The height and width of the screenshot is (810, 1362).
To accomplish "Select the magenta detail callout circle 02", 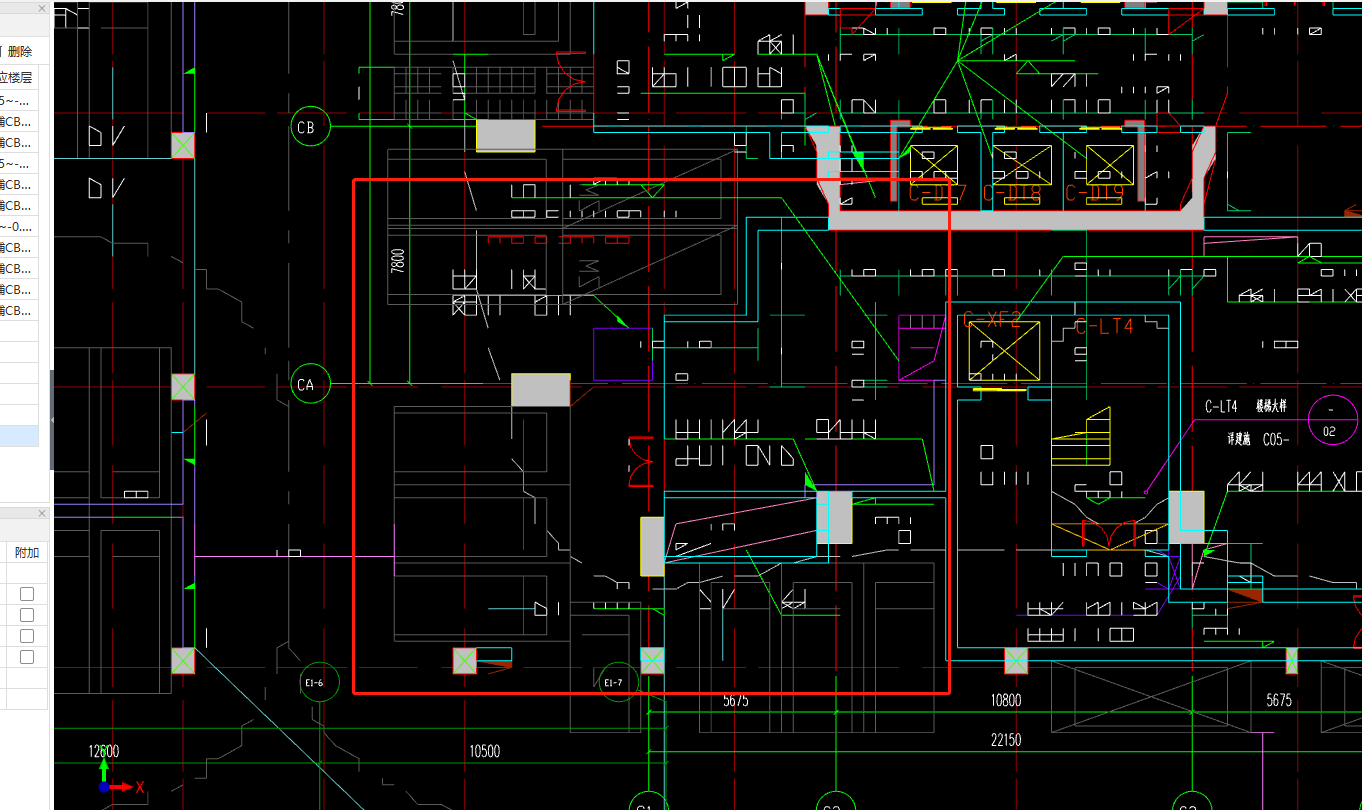I will click(x=1333, y=420).
